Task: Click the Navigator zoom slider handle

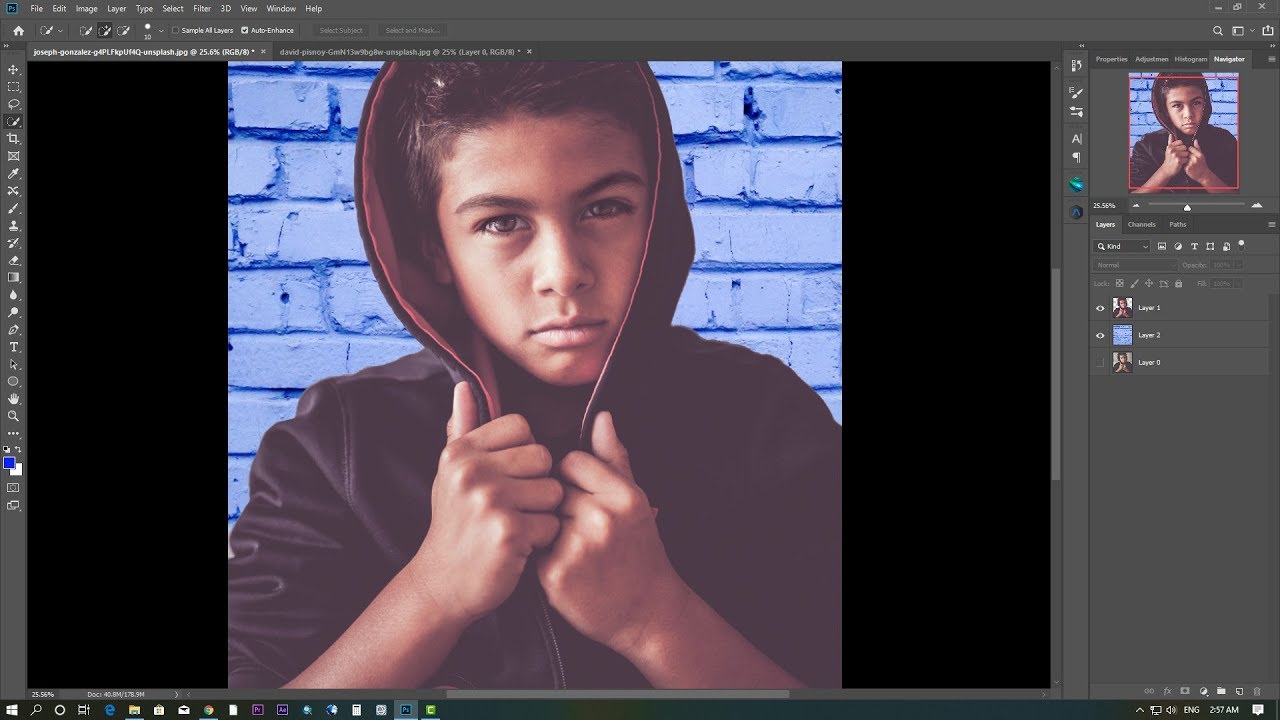Action: [1187, 207]
